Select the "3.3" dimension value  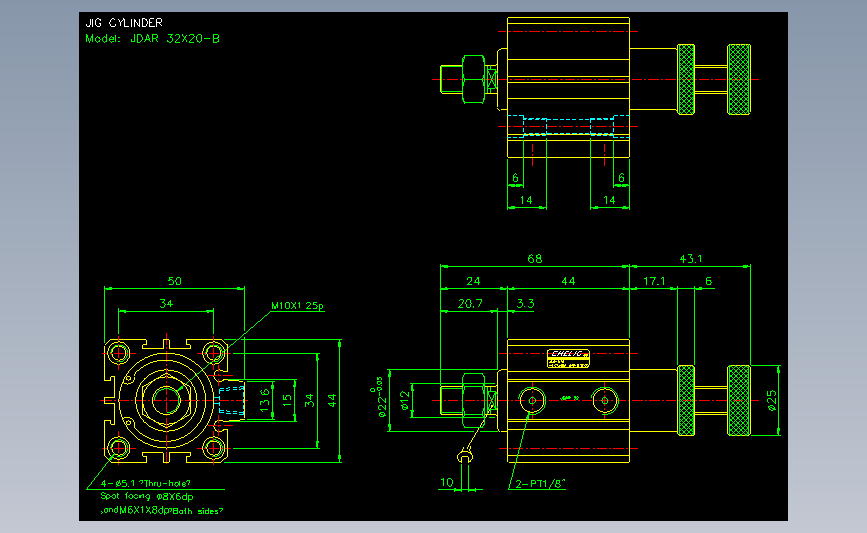click(525, 304)
